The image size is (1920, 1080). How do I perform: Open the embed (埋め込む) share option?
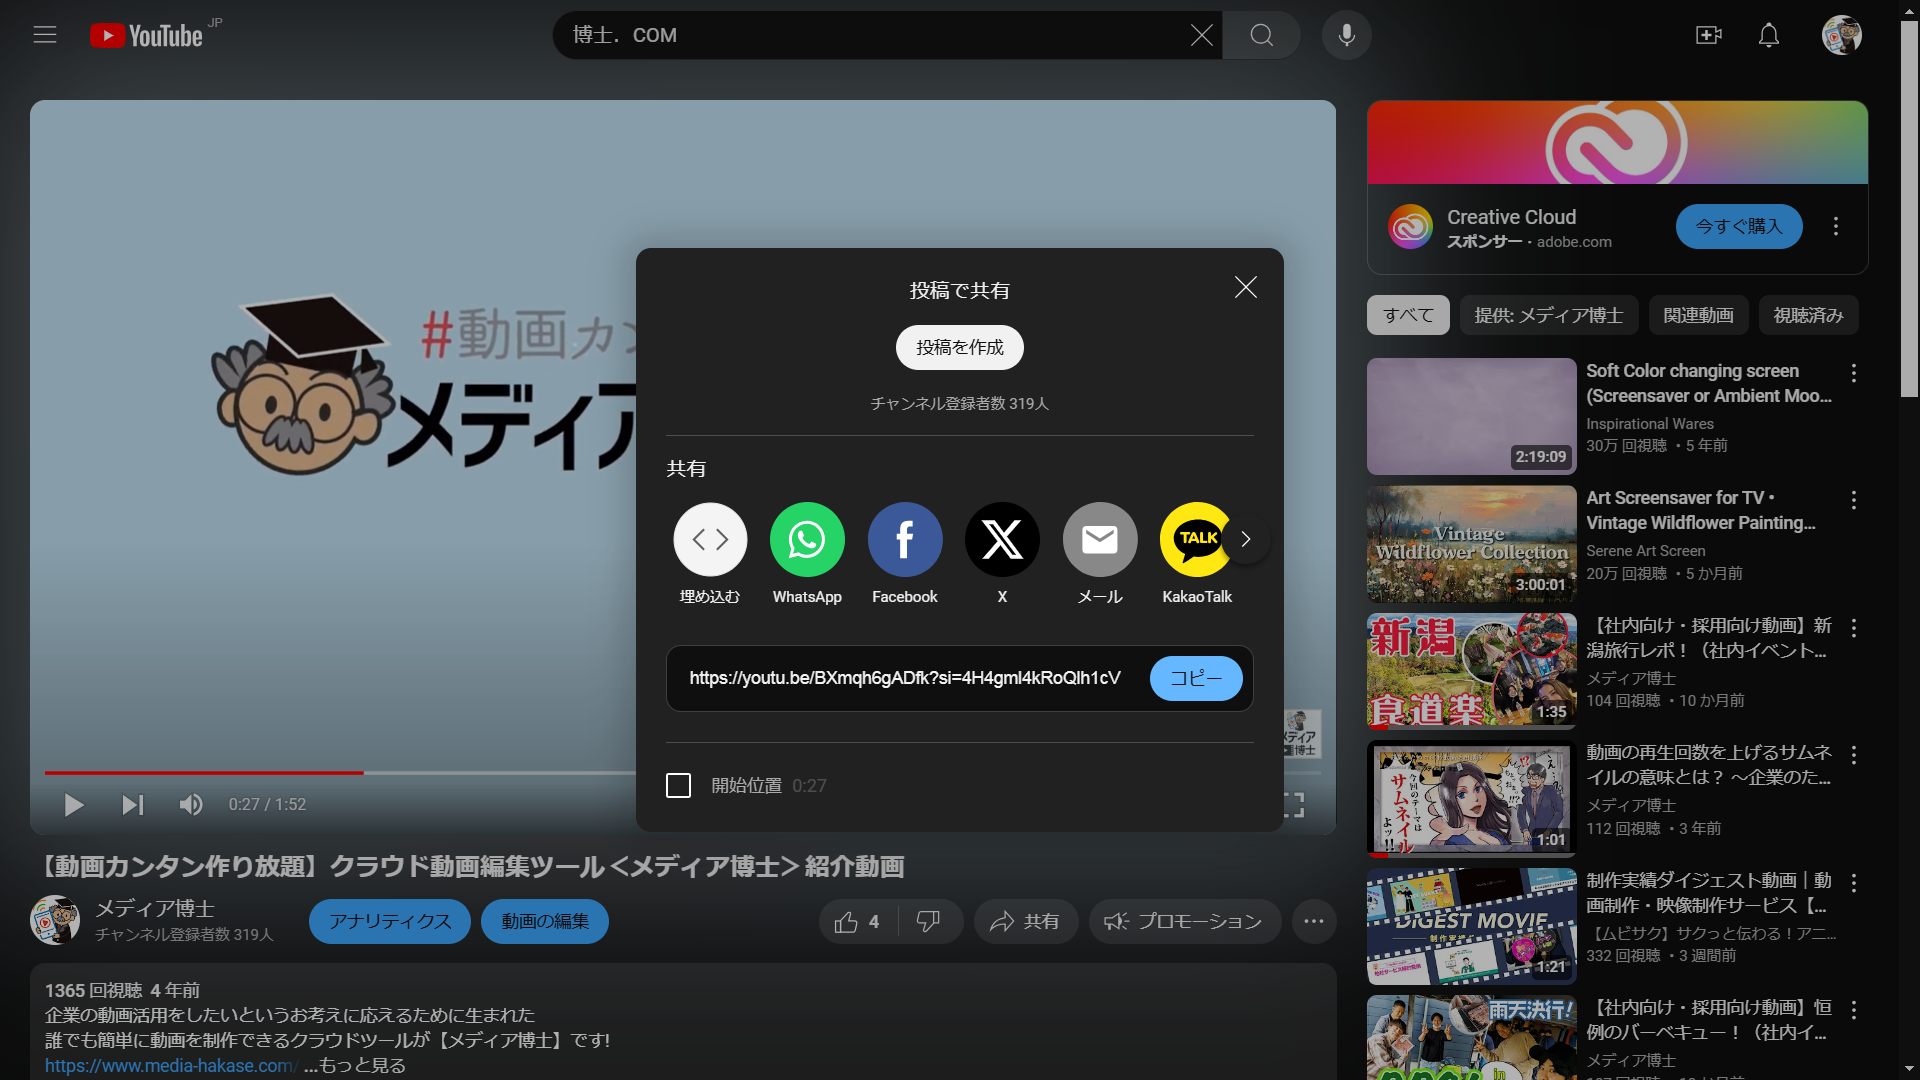pos(710,540)
